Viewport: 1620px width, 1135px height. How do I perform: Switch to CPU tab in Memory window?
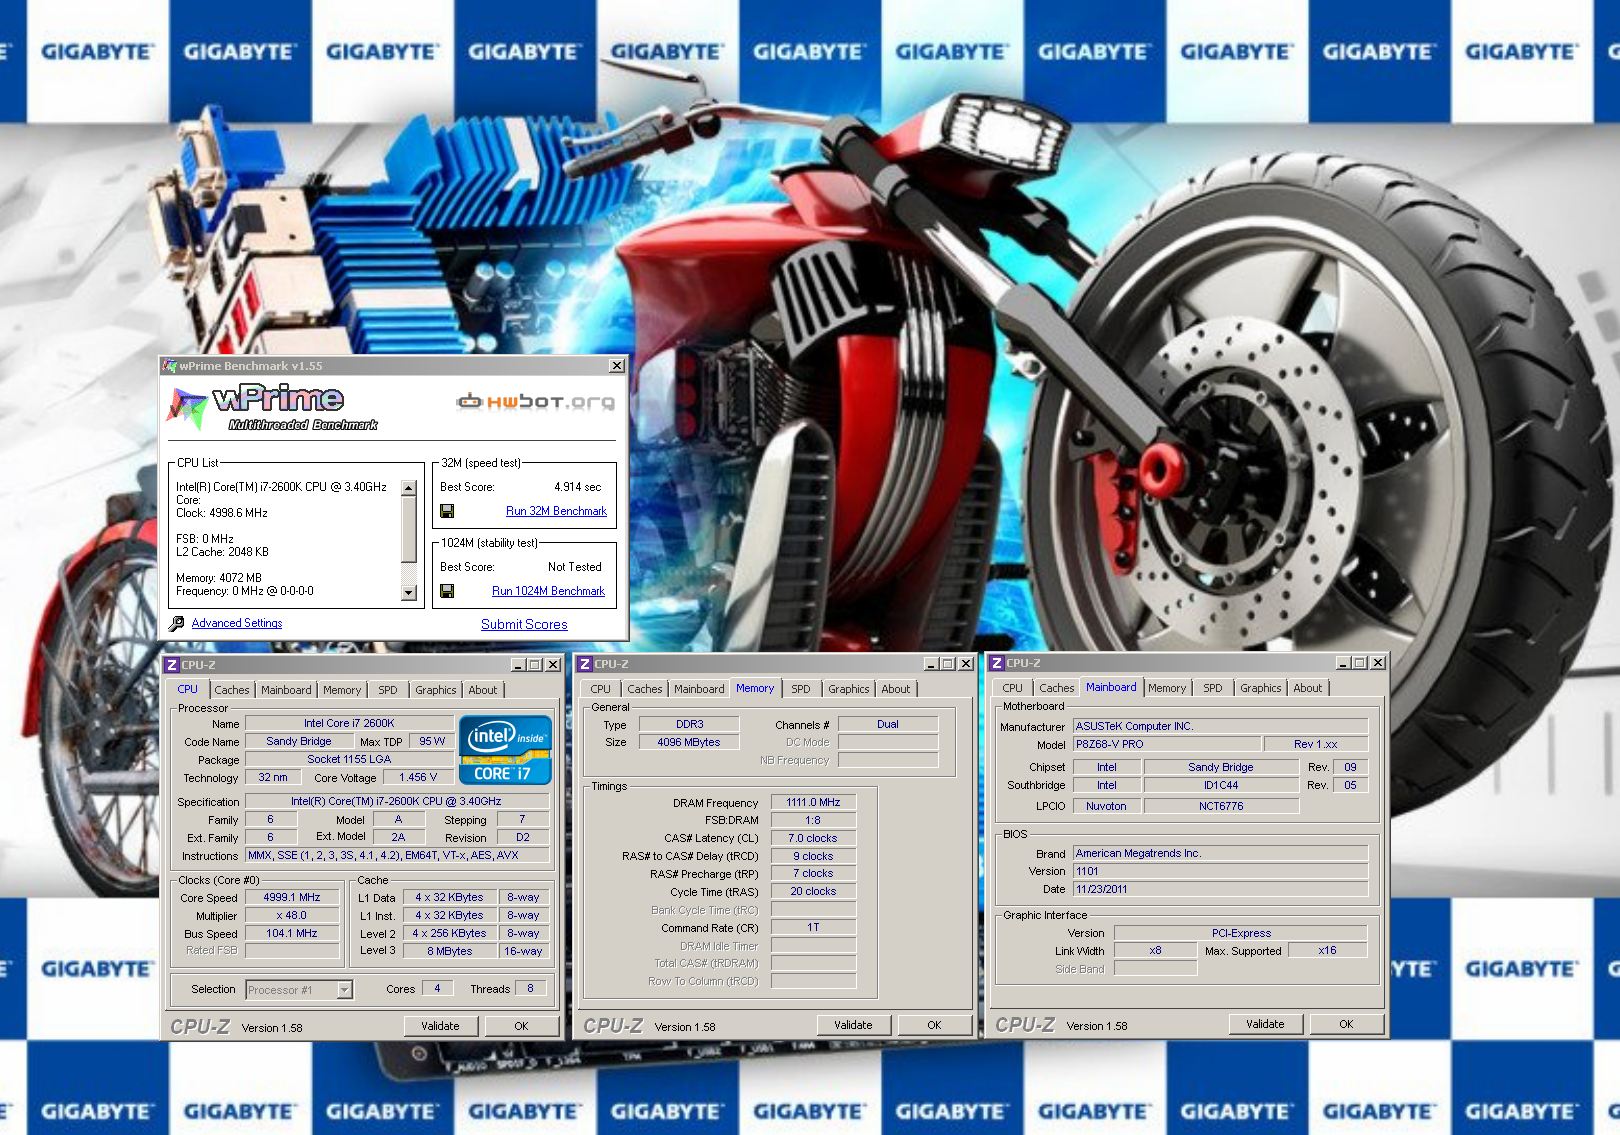(600, 689)
